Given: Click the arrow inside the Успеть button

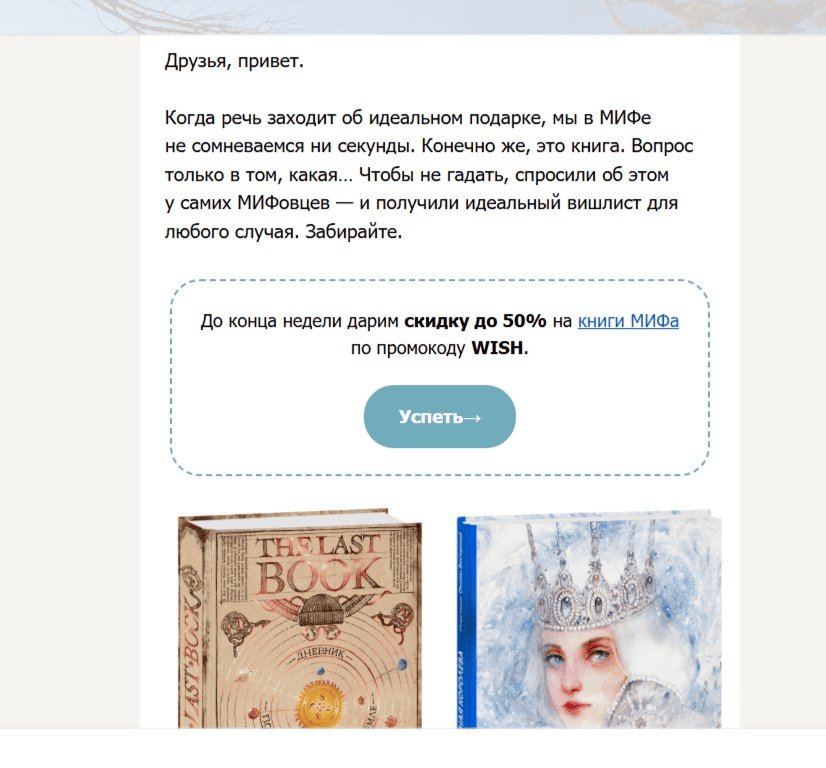Looking at the screenshot, I should click(x=472, y=418).
